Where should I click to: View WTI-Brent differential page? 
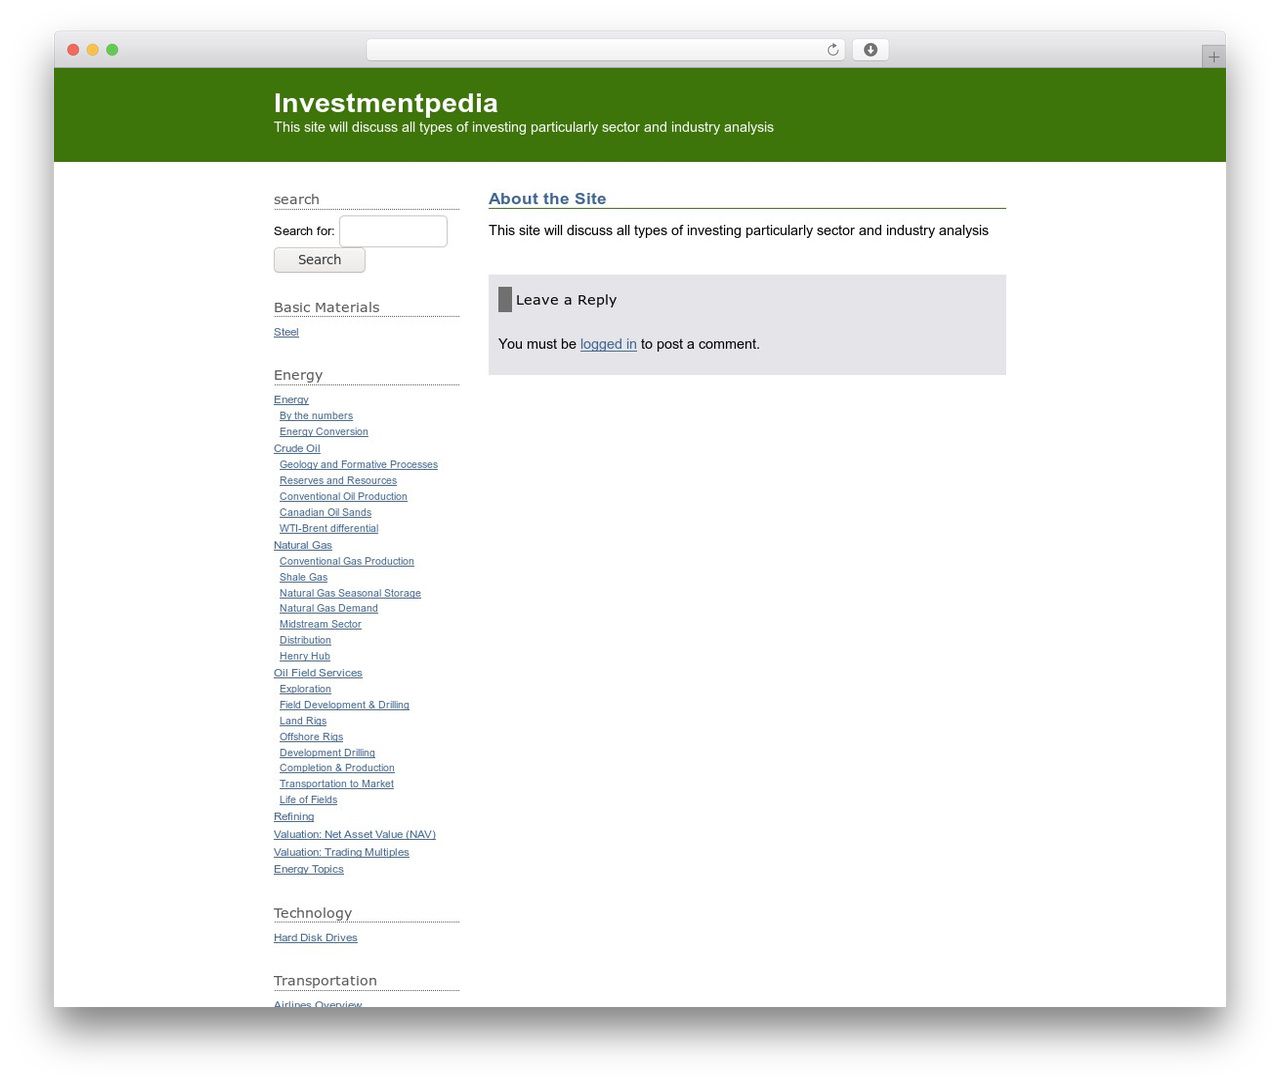pyautogui.click(x=329, y=529)
